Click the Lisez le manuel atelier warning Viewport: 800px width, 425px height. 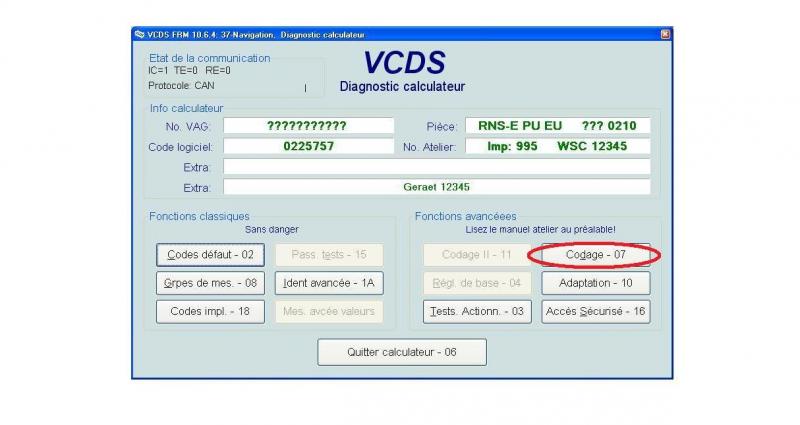[540, 230]
